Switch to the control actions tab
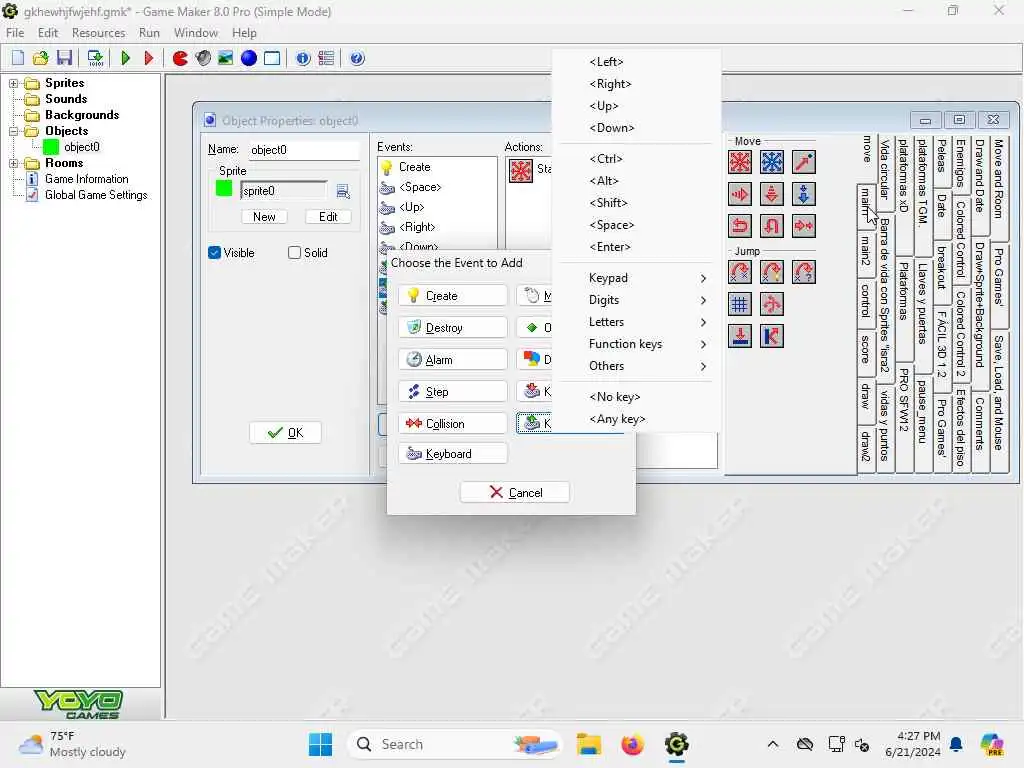This screenshot has width=1024, height=768. (x=866, y=301)
